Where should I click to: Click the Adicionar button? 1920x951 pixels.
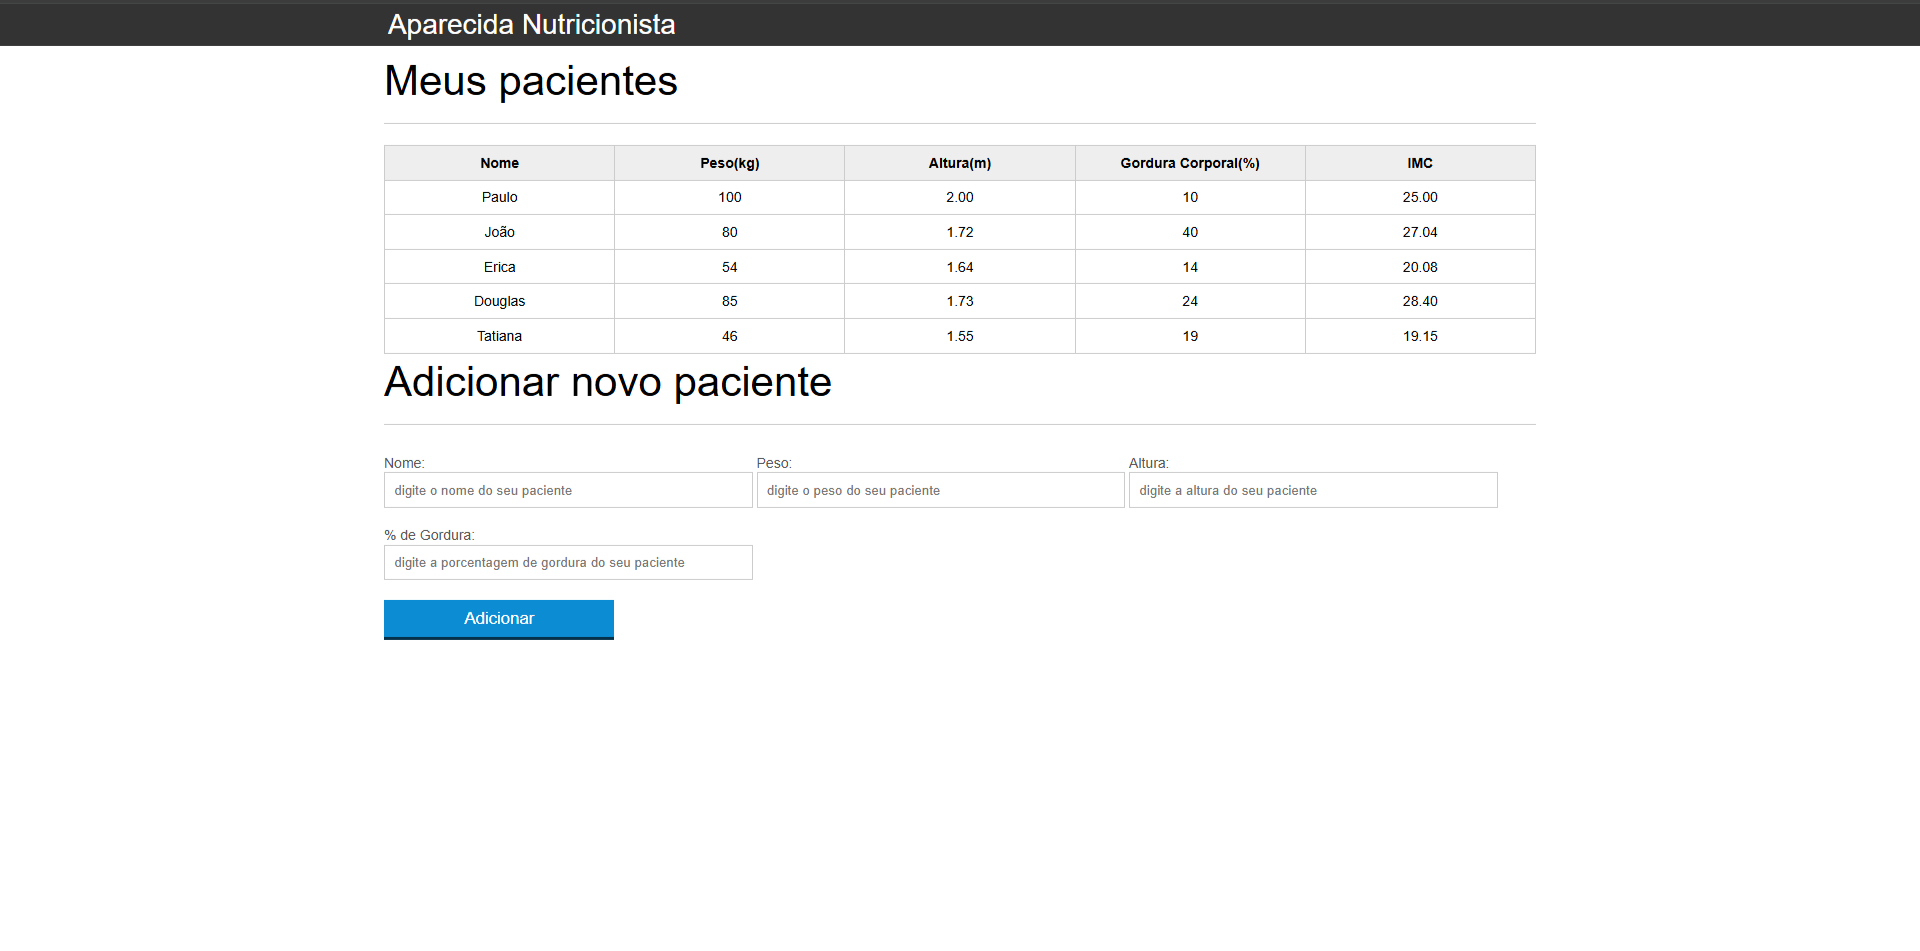(x=498, y=619)
